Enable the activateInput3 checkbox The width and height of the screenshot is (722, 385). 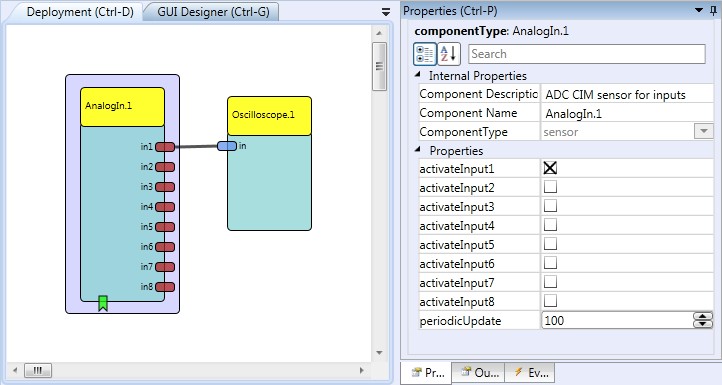(550, 205)
